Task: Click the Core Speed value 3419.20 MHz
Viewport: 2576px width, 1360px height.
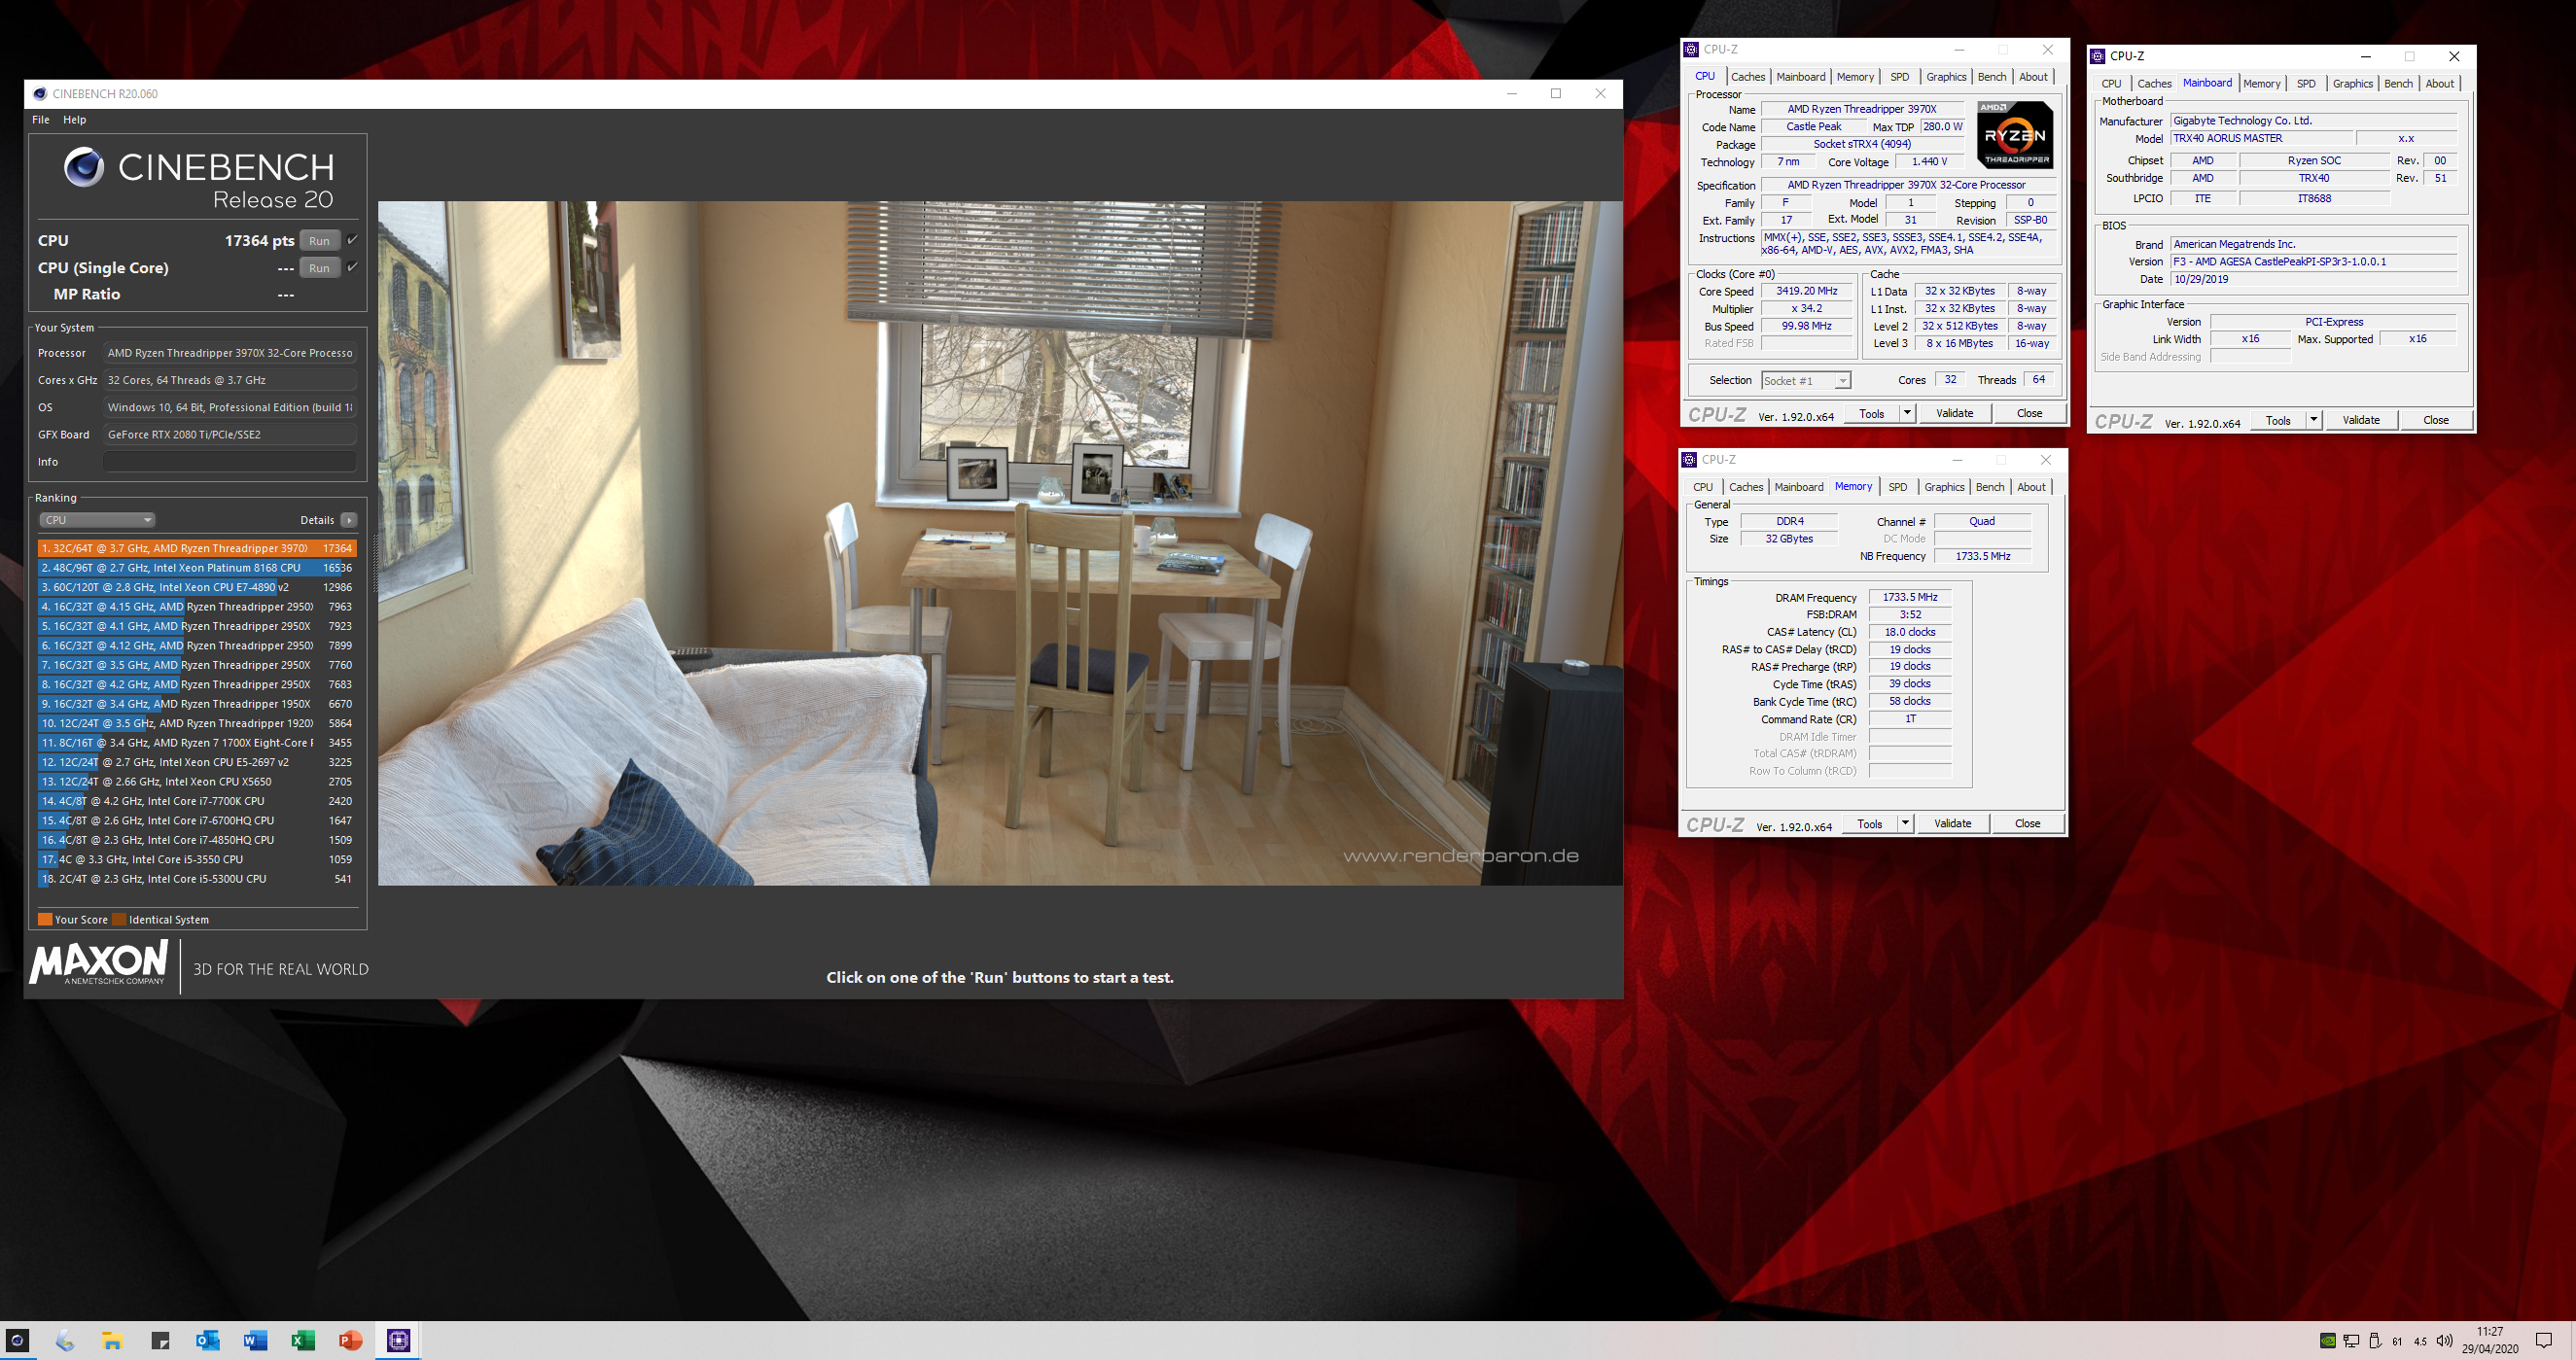Action: (1807, 291)
